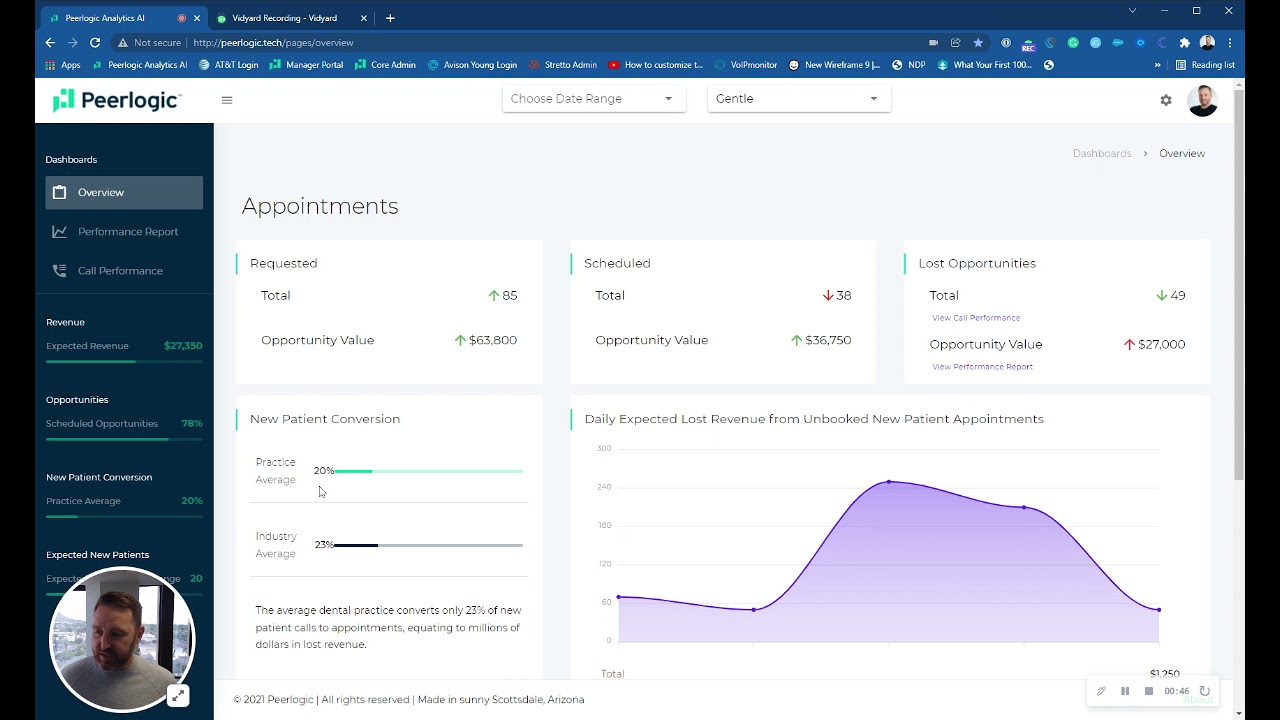Viewport: 1280px width, 720px height.
Task: Click the Peerlogic logo
Action: tap(117, 100)
